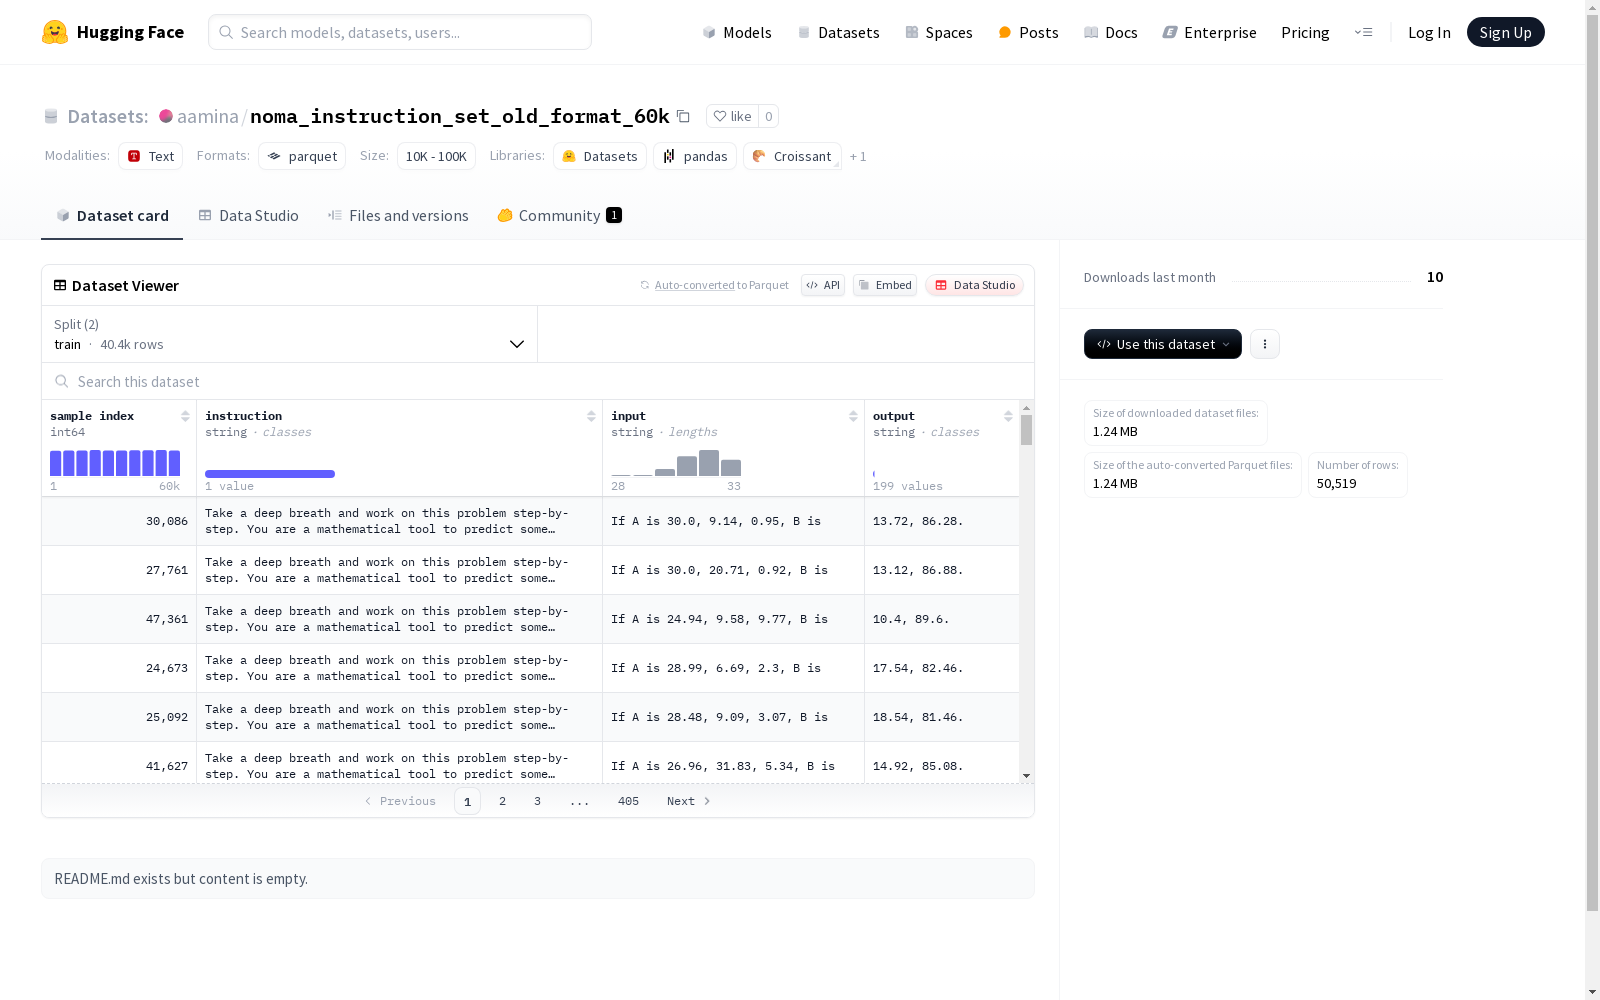1600x1000 pixels.
Task: Expand the train split dropdown
Action: coord(289,334)
